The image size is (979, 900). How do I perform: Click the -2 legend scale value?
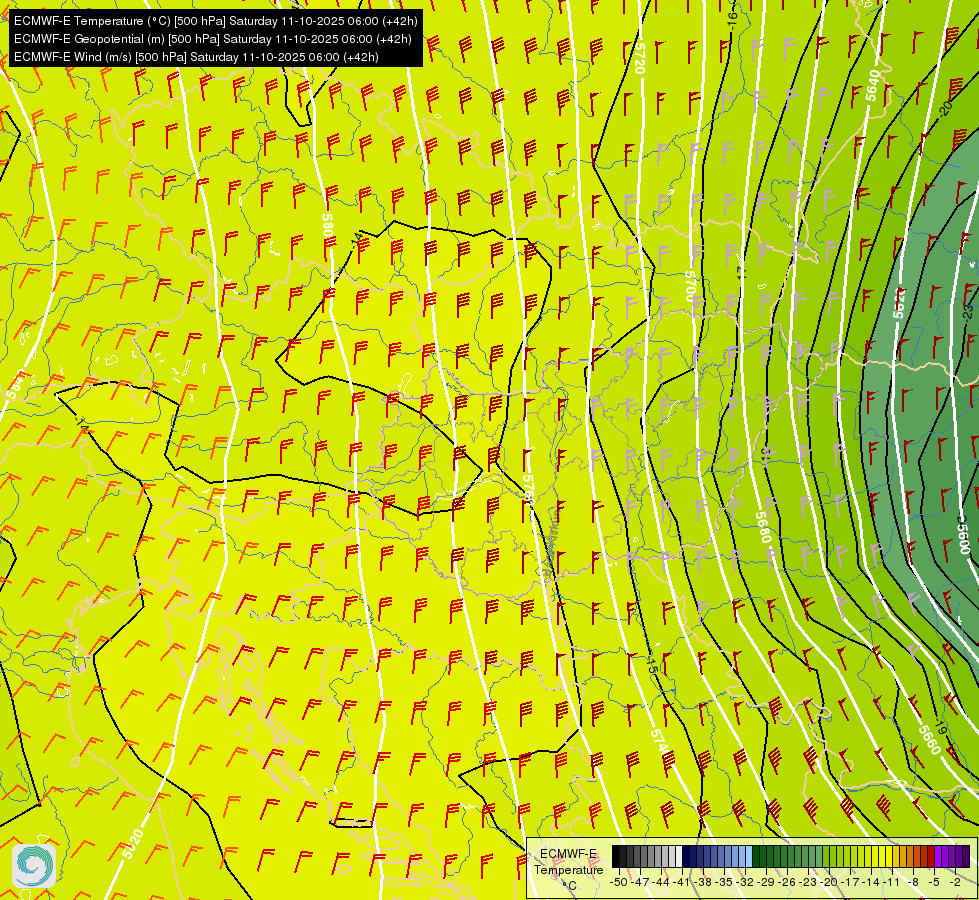click(x=955, y=883)
